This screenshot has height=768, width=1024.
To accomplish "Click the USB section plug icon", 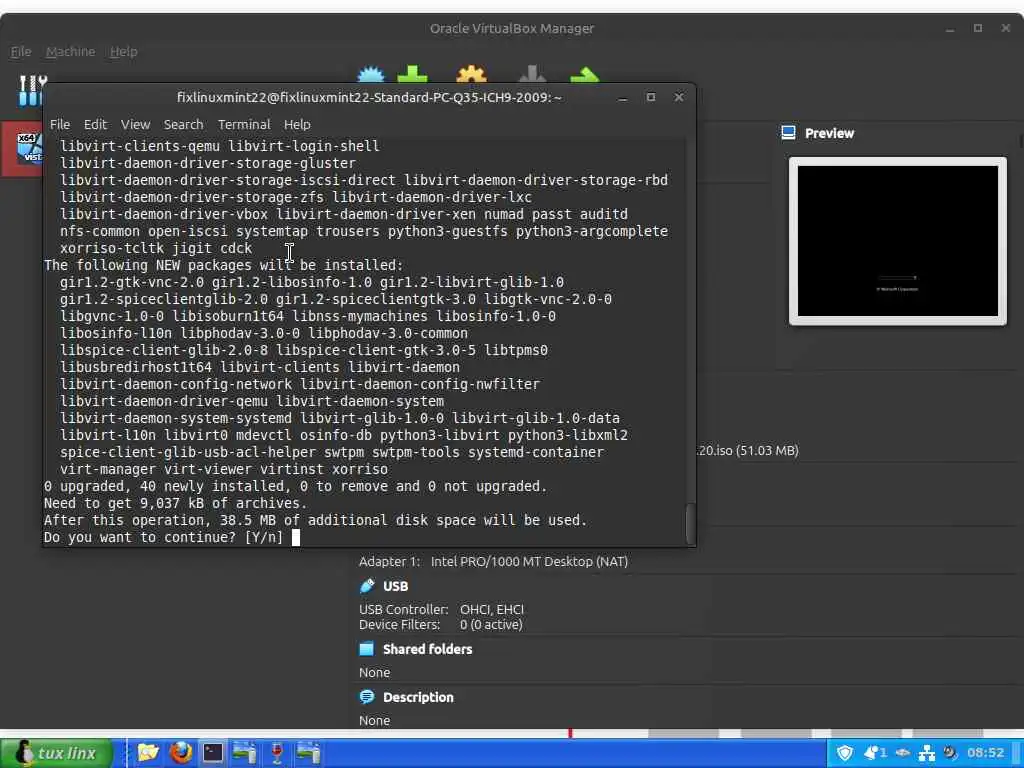I will tap(367, 586).
